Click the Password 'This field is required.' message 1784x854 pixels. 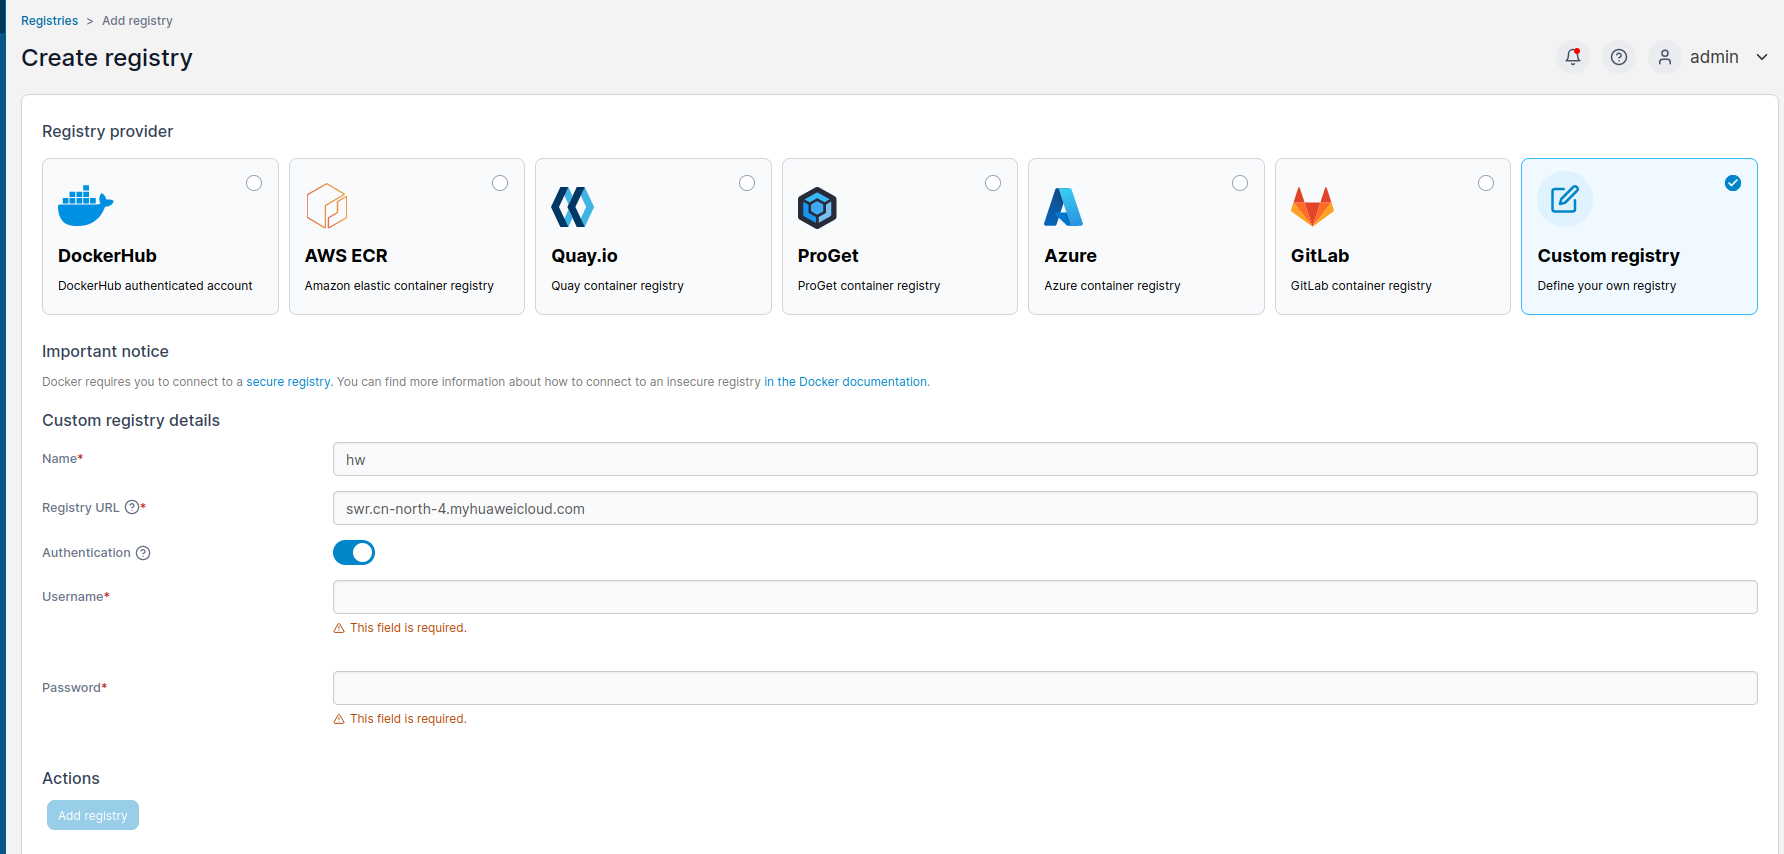pos(408,719)
